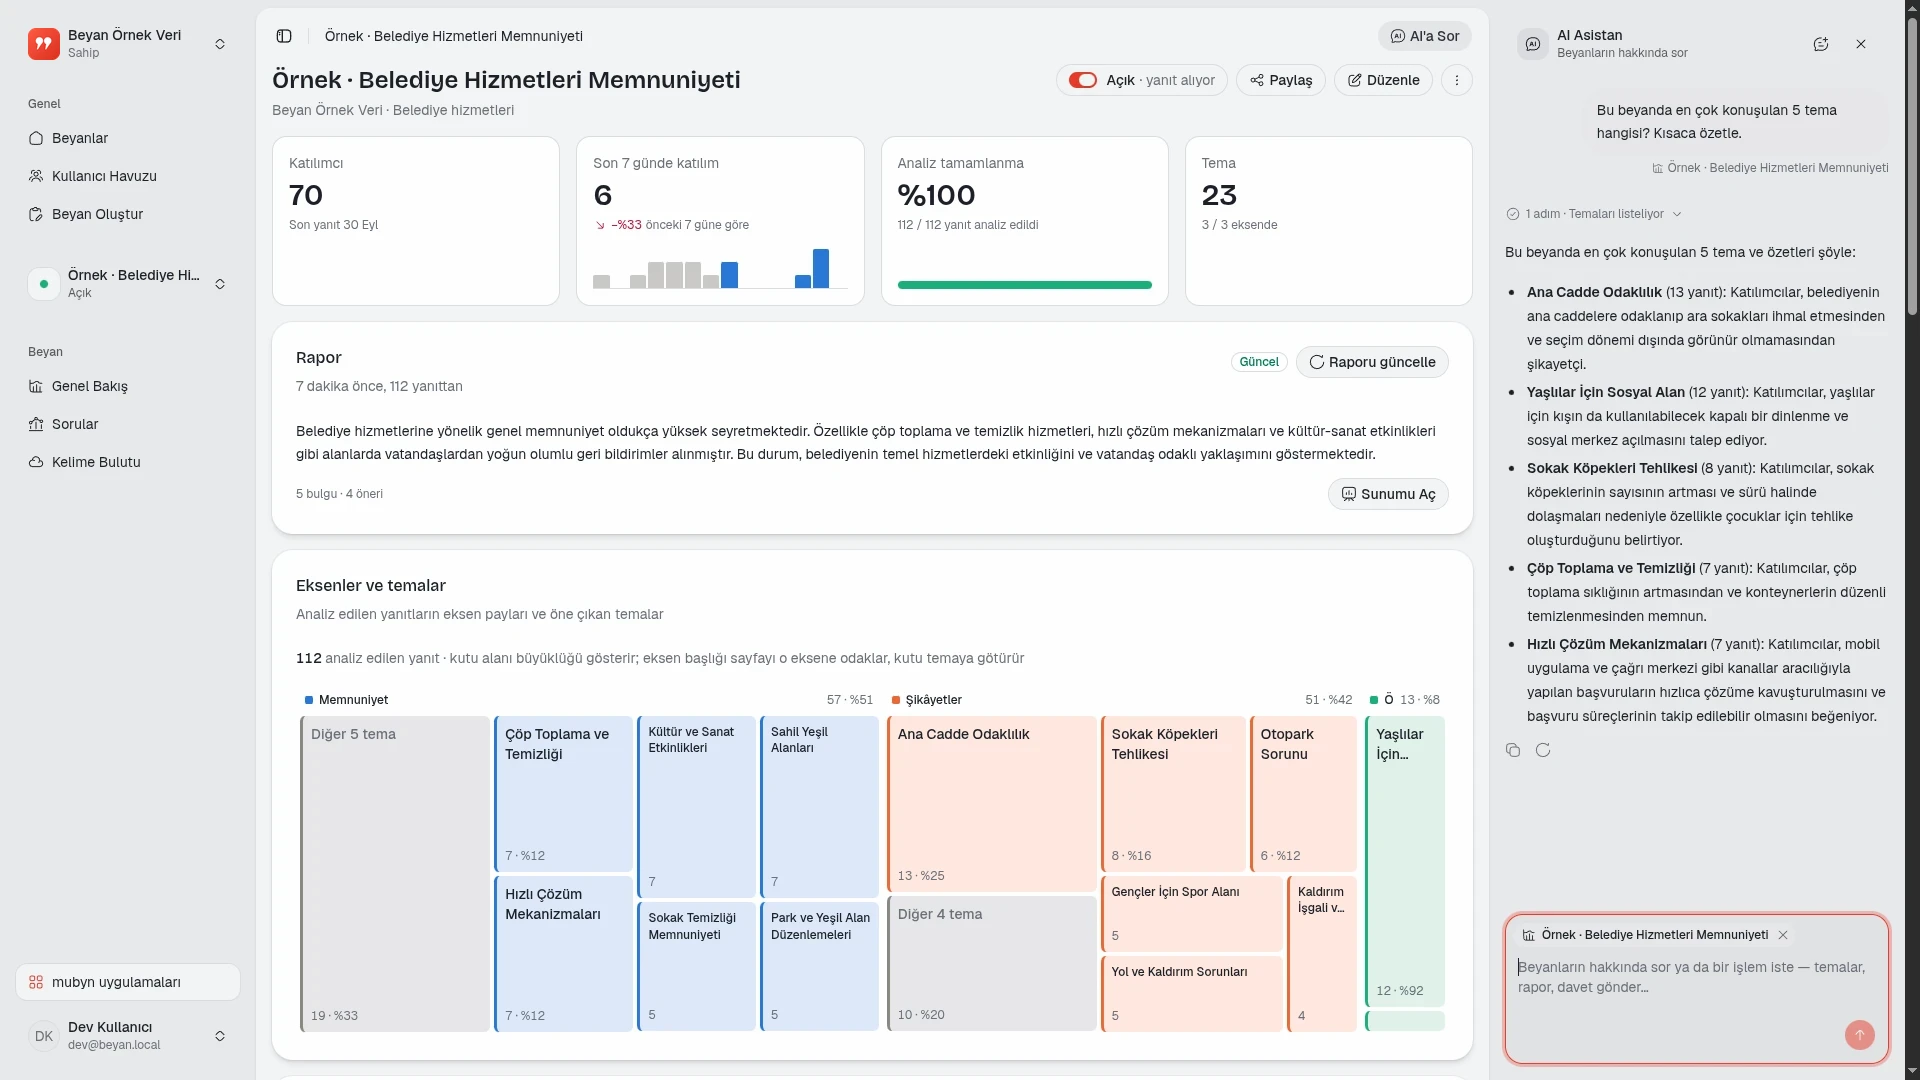Open the Otopark Sorunu theme box
Image resolution: width=1920 pixels, height=1080 pixels.
pos(1304,794)
